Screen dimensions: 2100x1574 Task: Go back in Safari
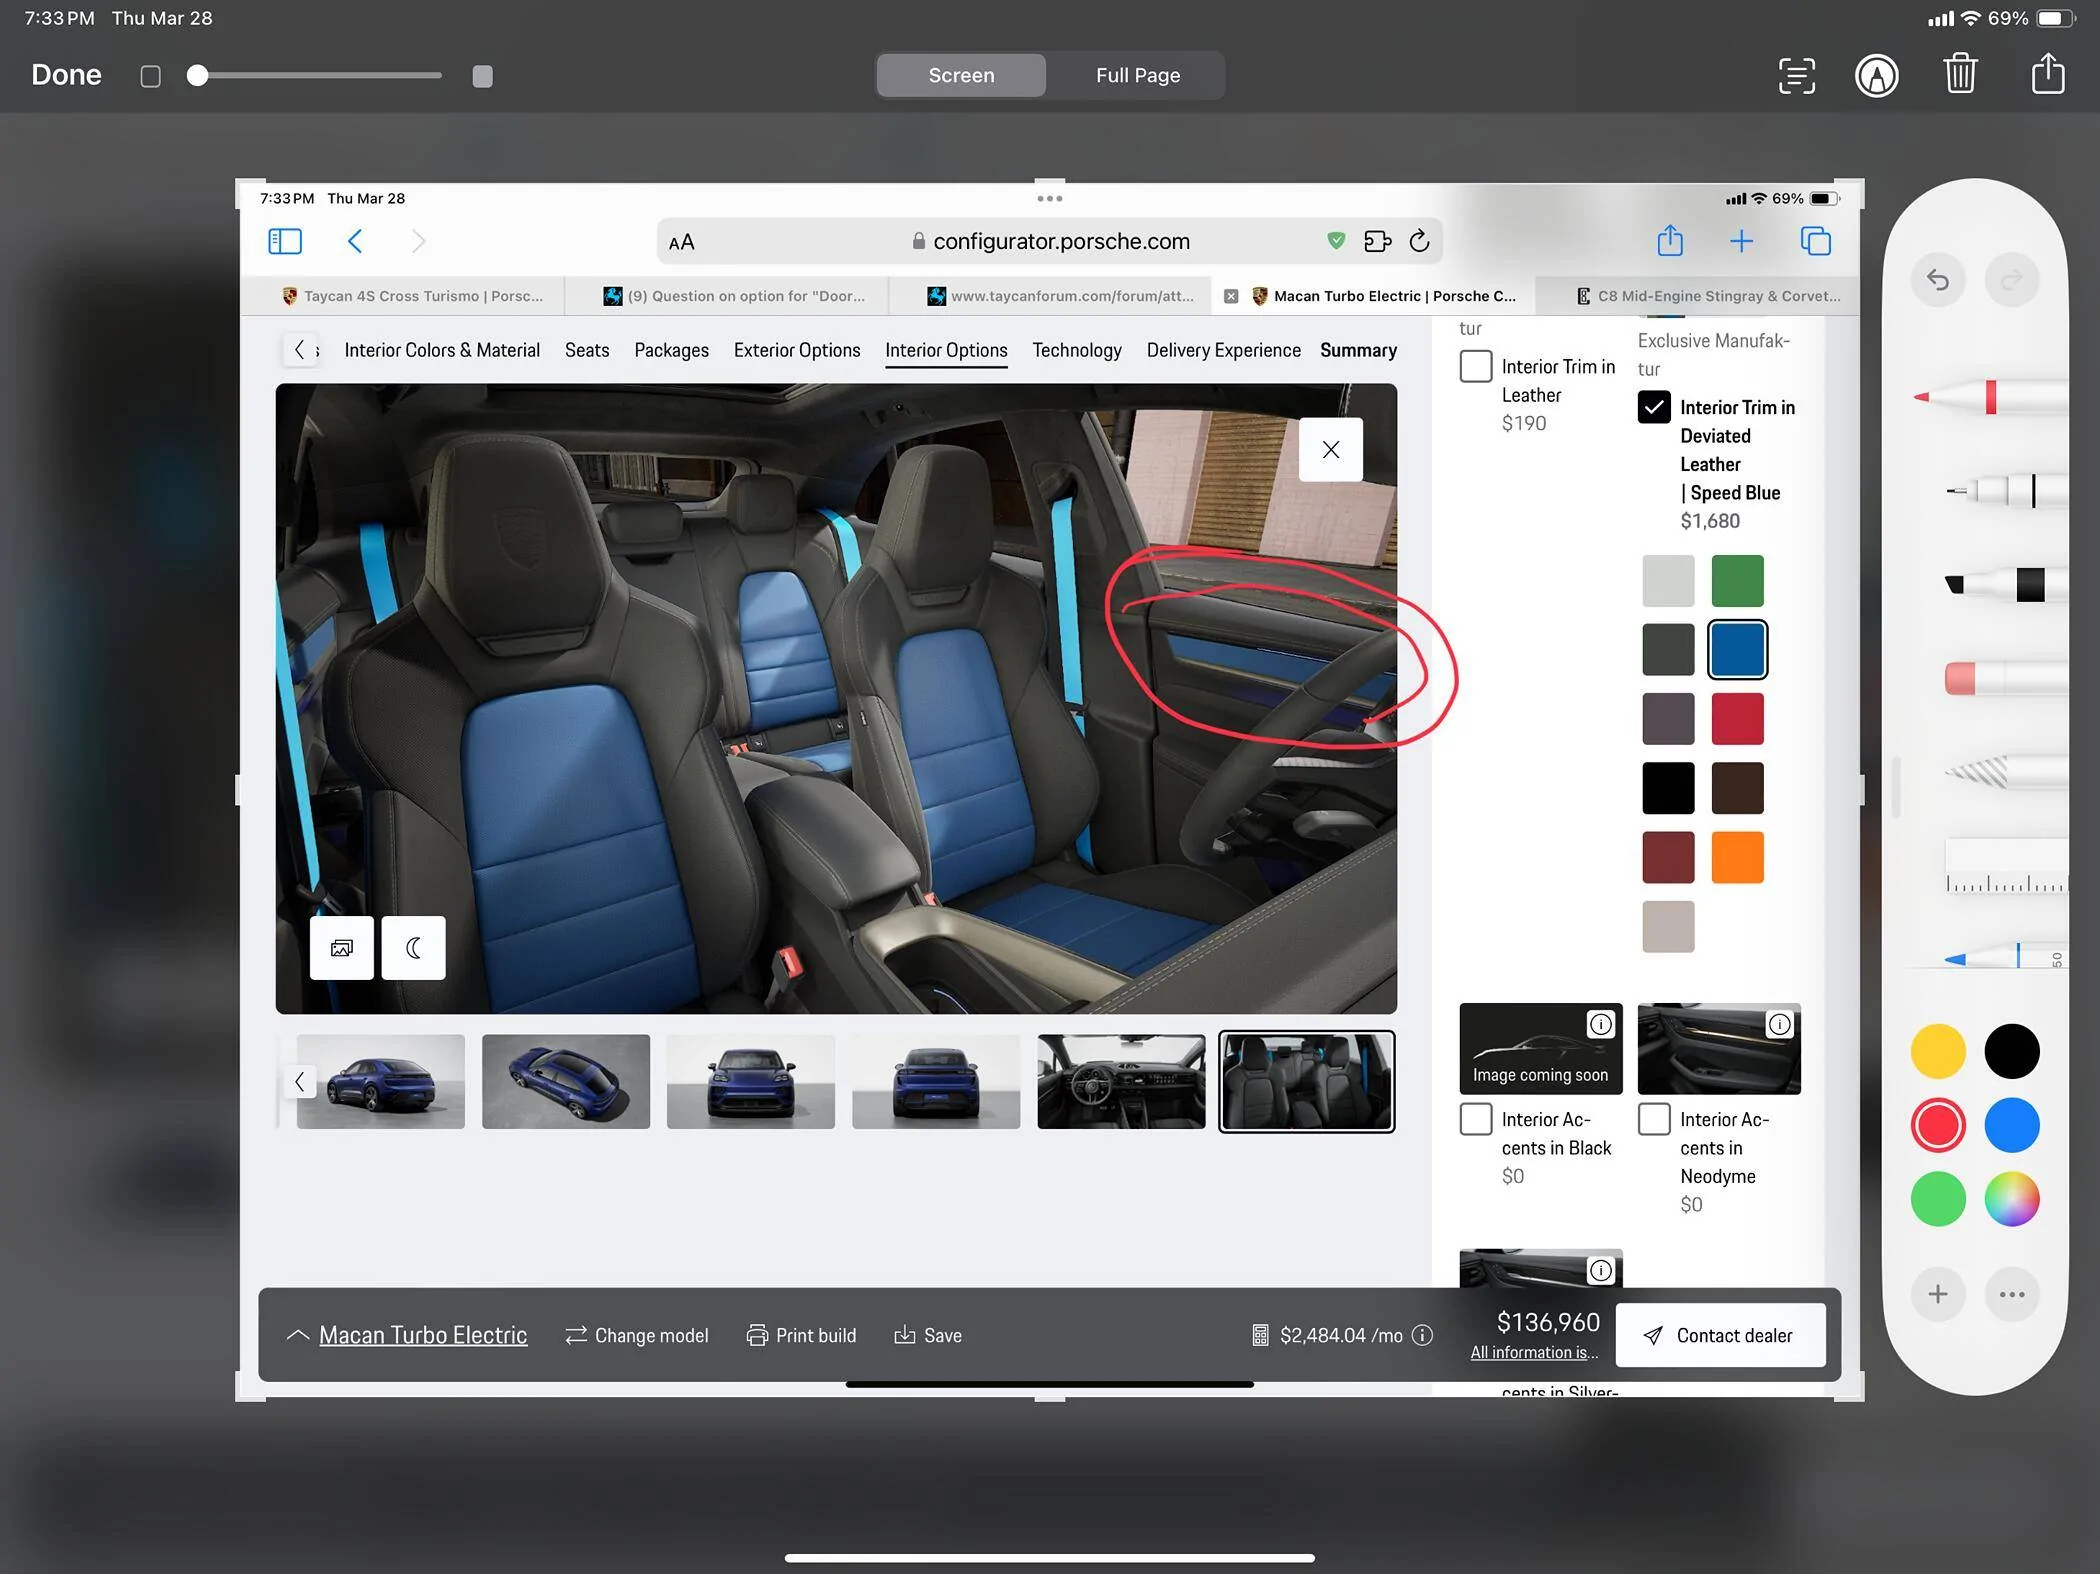(355, 241)
